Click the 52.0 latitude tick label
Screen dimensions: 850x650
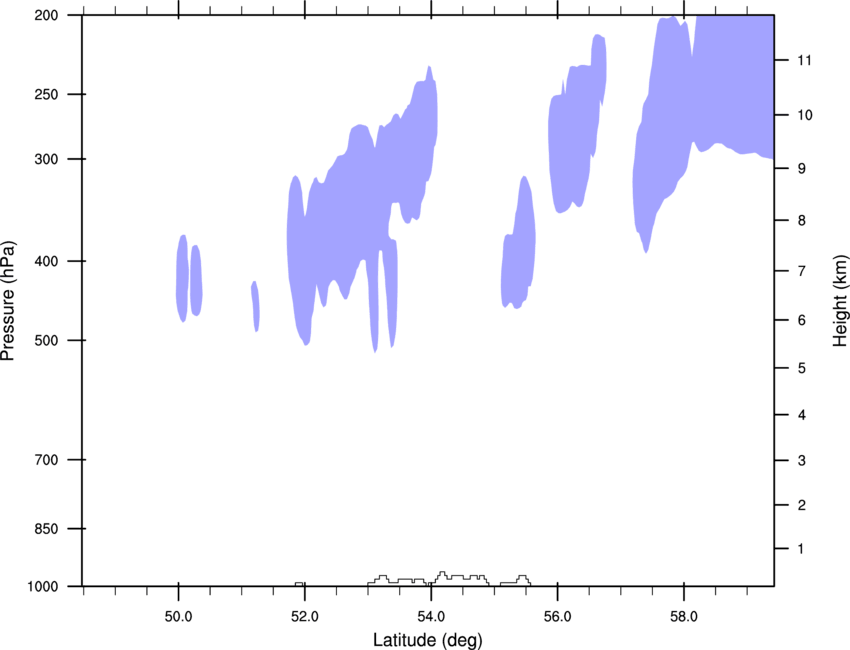tap(305, 617)
